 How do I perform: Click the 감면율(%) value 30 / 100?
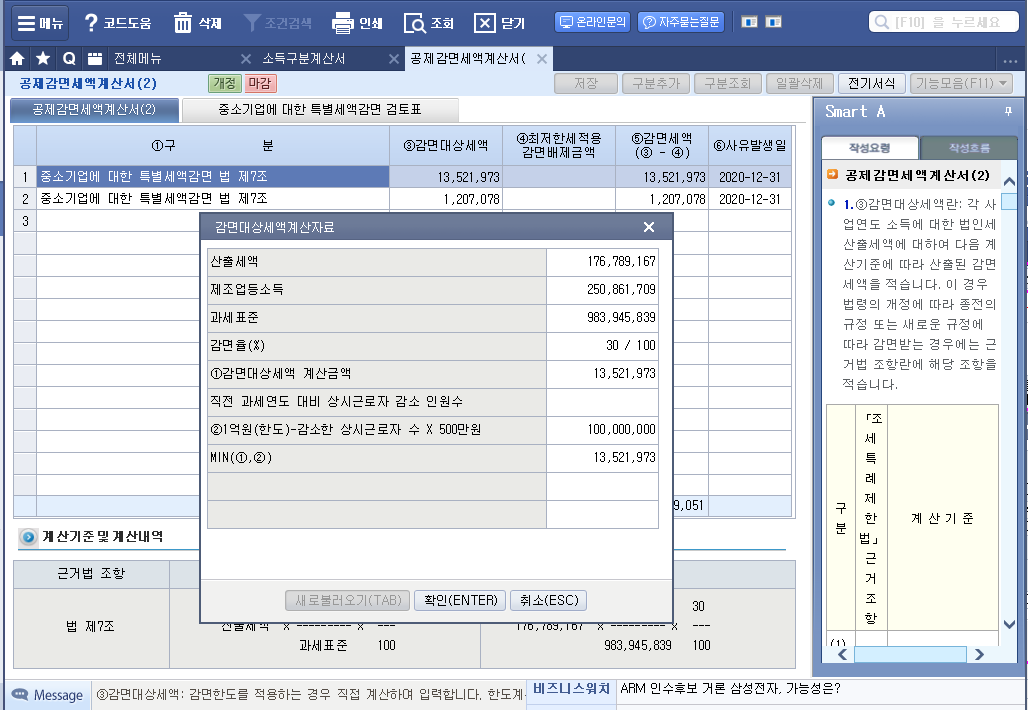[x=602, y=345]
